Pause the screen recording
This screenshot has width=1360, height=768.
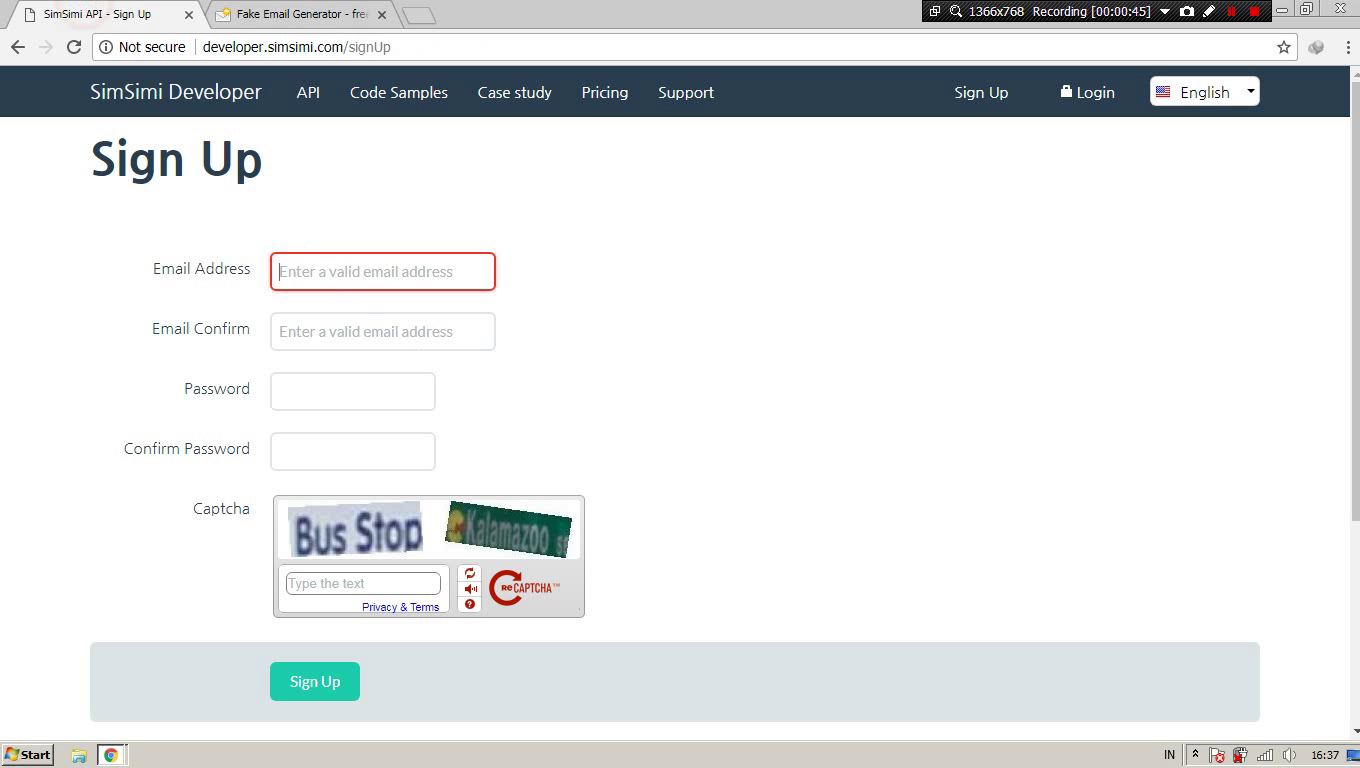click(1231, 11)
